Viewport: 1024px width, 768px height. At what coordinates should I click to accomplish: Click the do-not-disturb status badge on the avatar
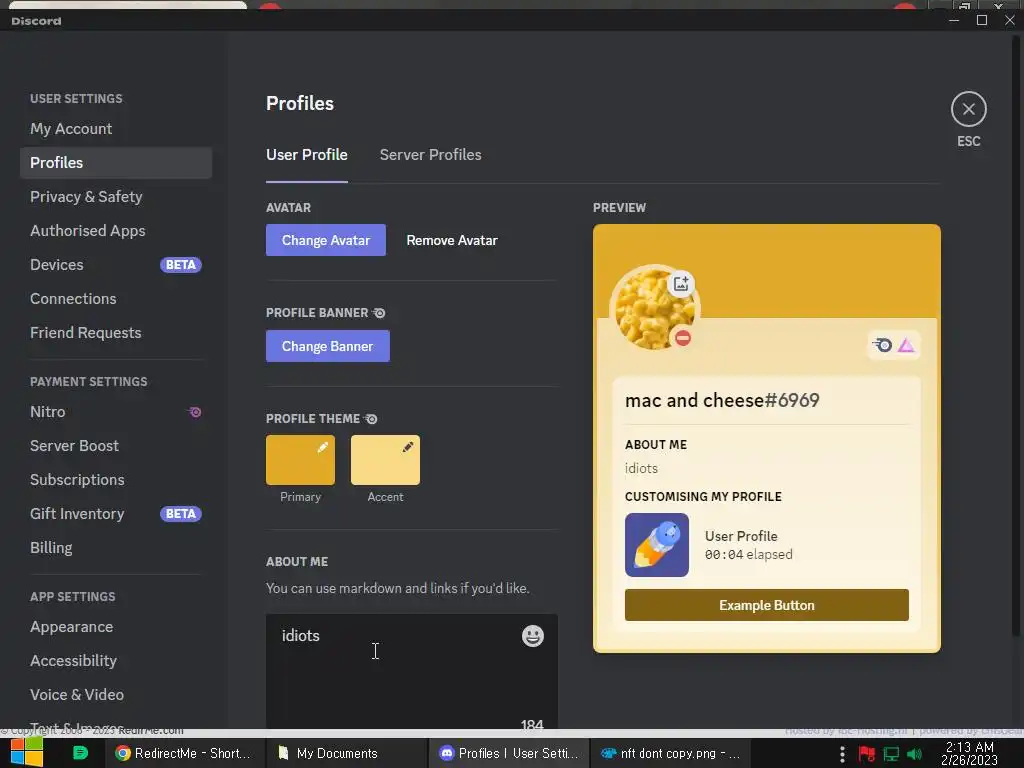pyautogui.click(x=682, y=338)
